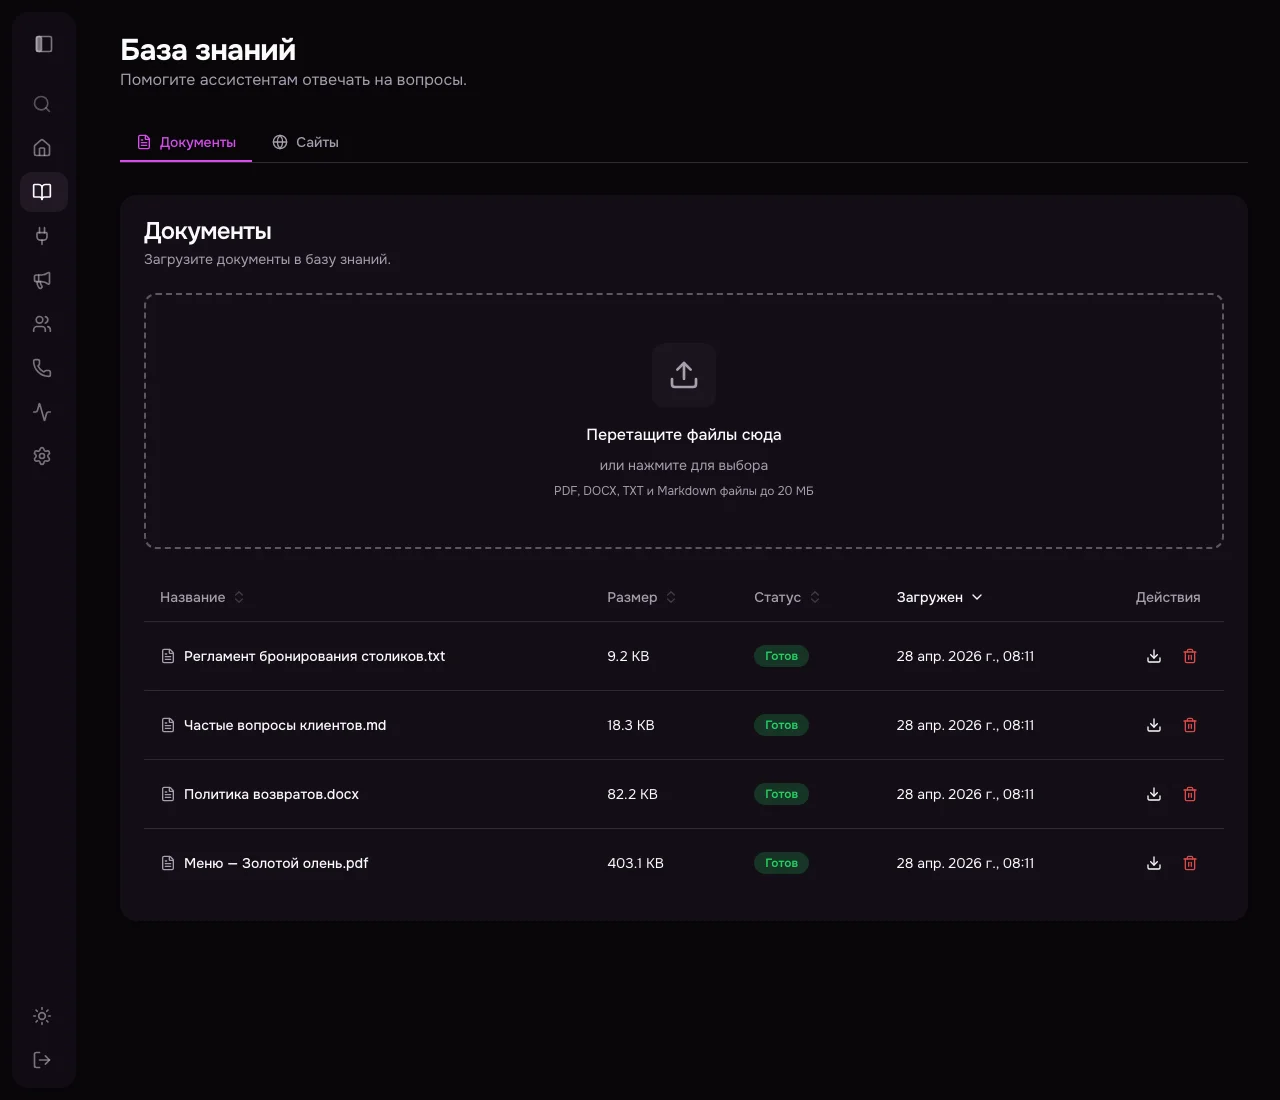
Task: Open search in the sidebar
Action: pyautogui.click(x=42, y=104)
